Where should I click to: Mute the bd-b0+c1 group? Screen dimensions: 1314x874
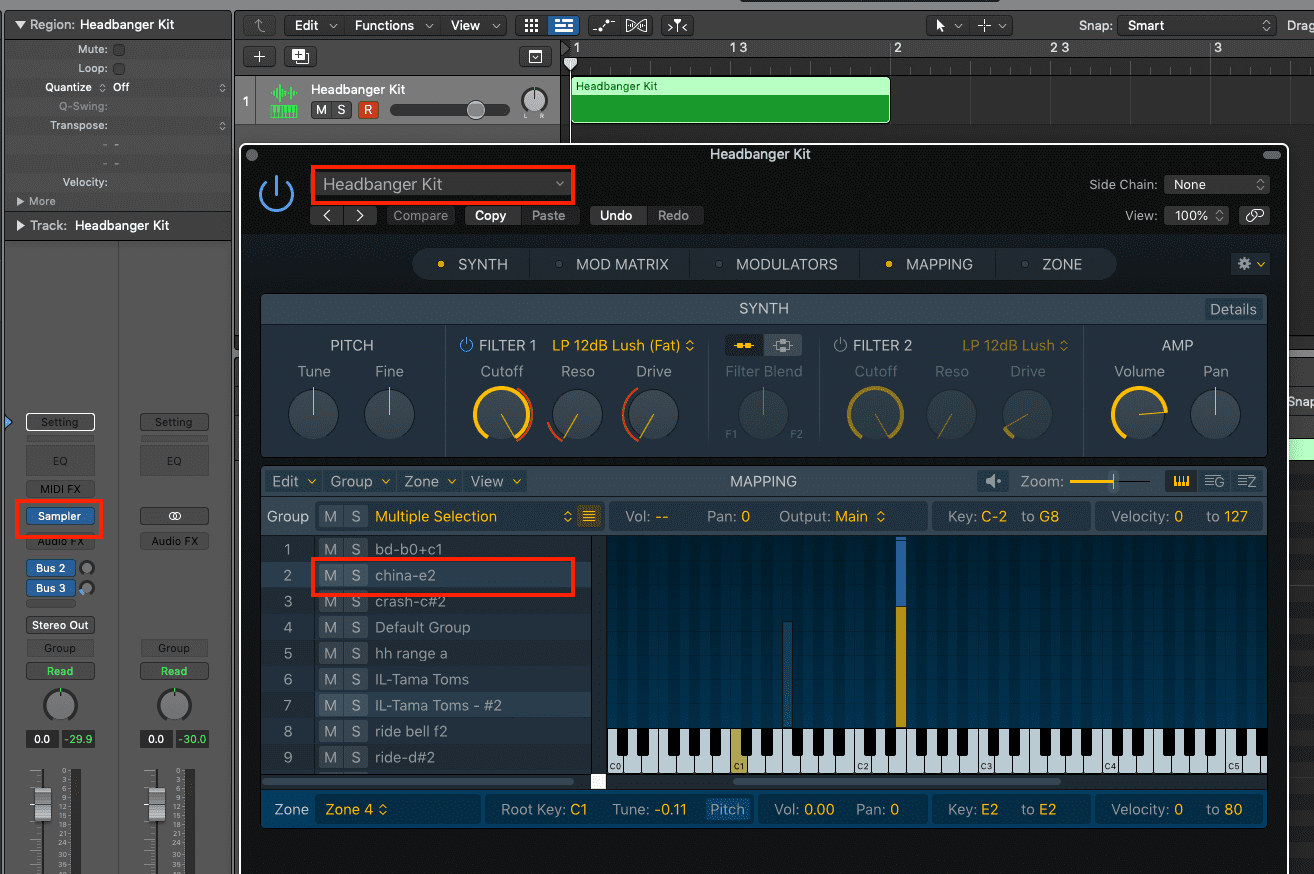pos(330,549)
